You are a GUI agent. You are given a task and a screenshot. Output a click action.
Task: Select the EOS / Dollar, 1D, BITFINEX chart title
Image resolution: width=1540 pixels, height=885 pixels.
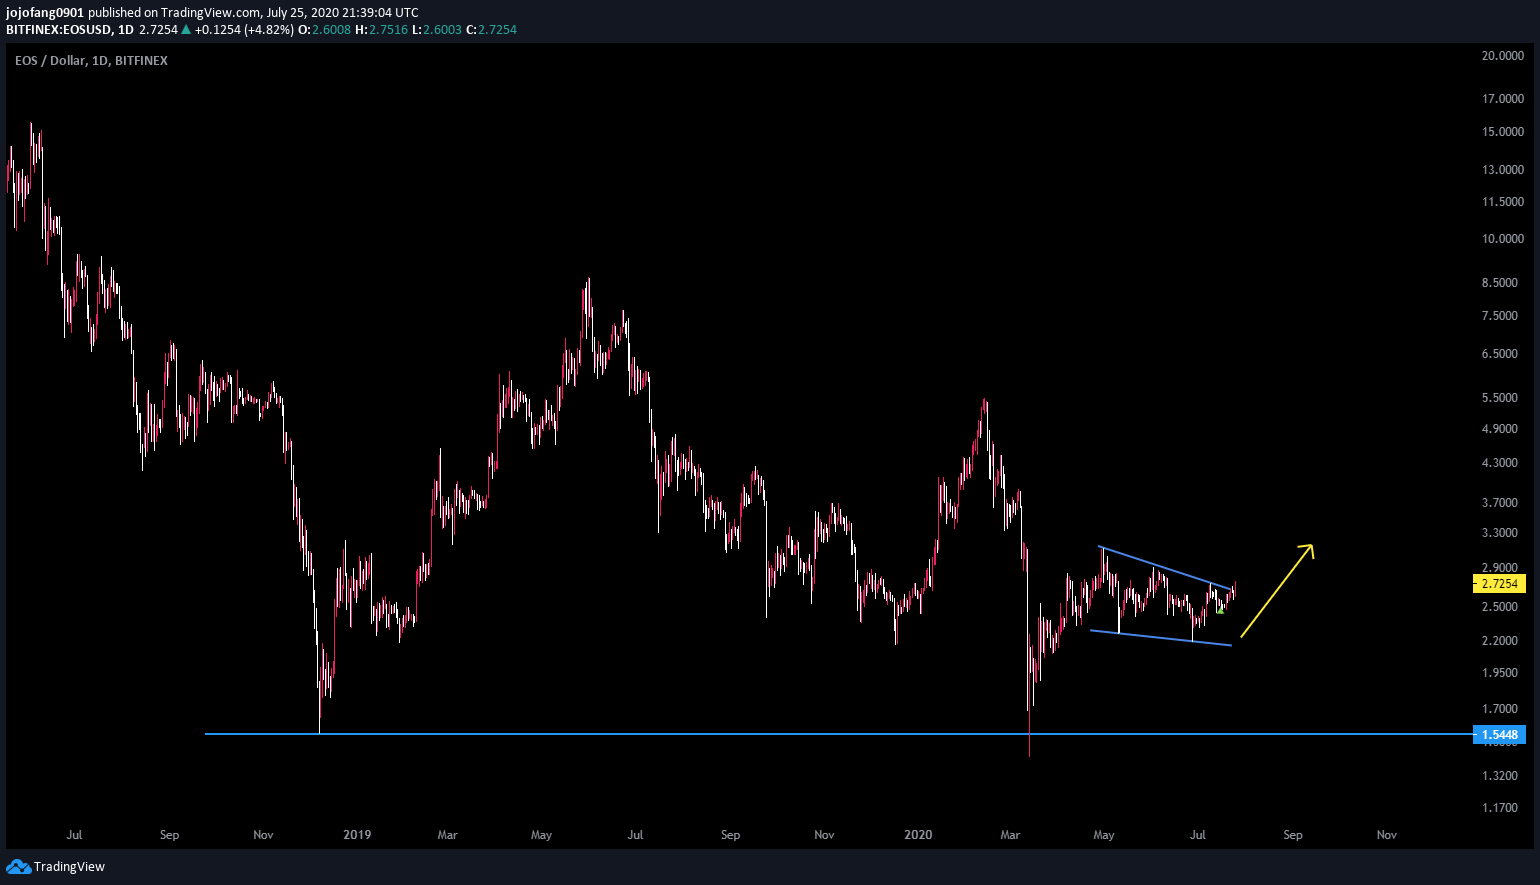point(91,61)
